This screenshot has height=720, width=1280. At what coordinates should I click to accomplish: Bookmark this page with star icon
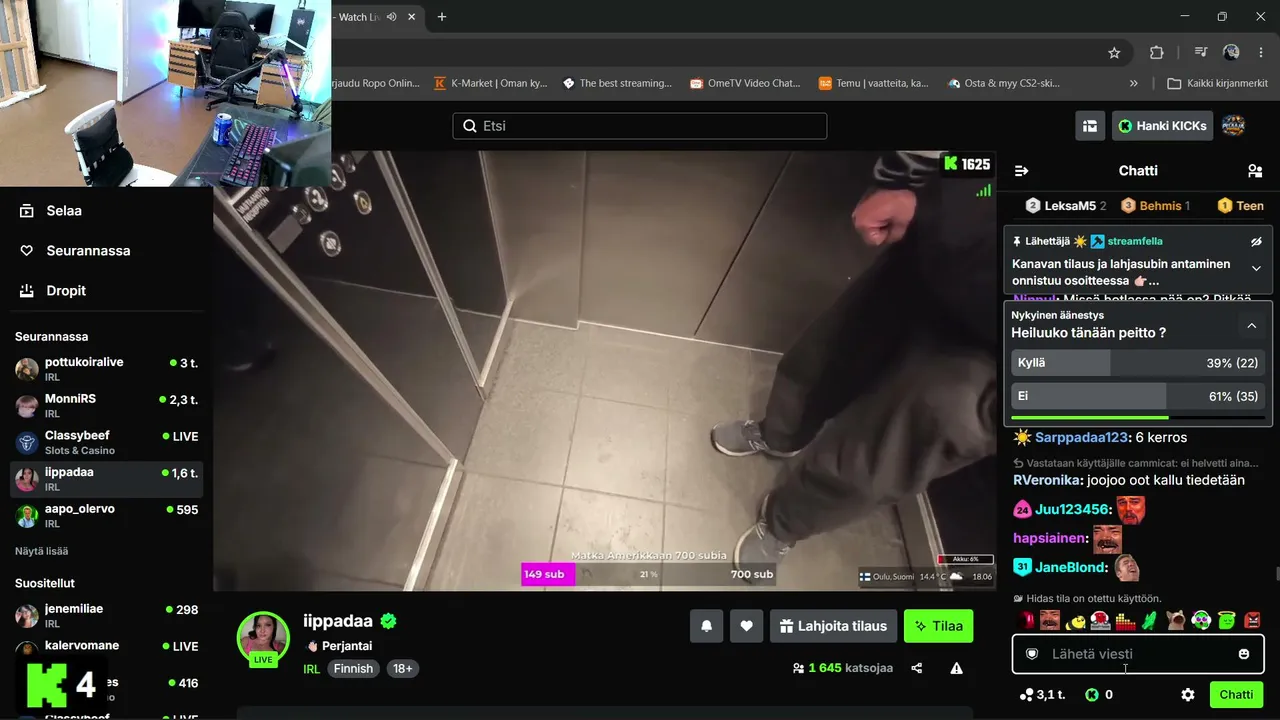point(1114,53)
